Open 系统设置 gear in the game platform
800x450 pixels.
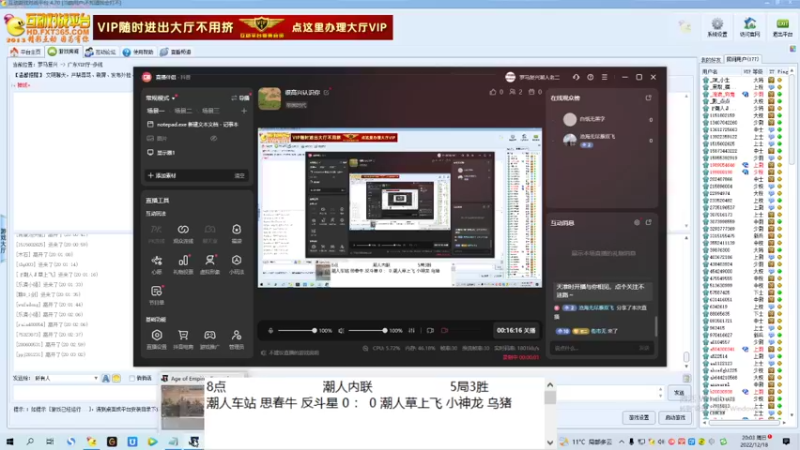[x=717, y=27]
